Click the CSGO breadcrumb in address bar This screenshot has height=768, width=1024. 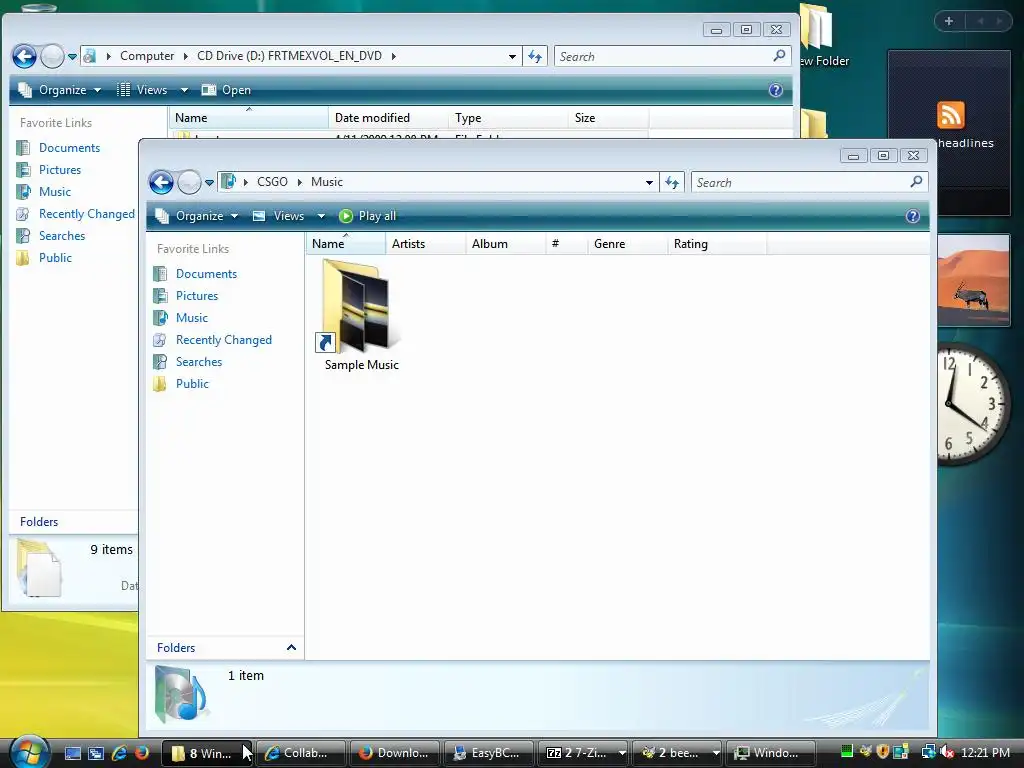point(272,182)
